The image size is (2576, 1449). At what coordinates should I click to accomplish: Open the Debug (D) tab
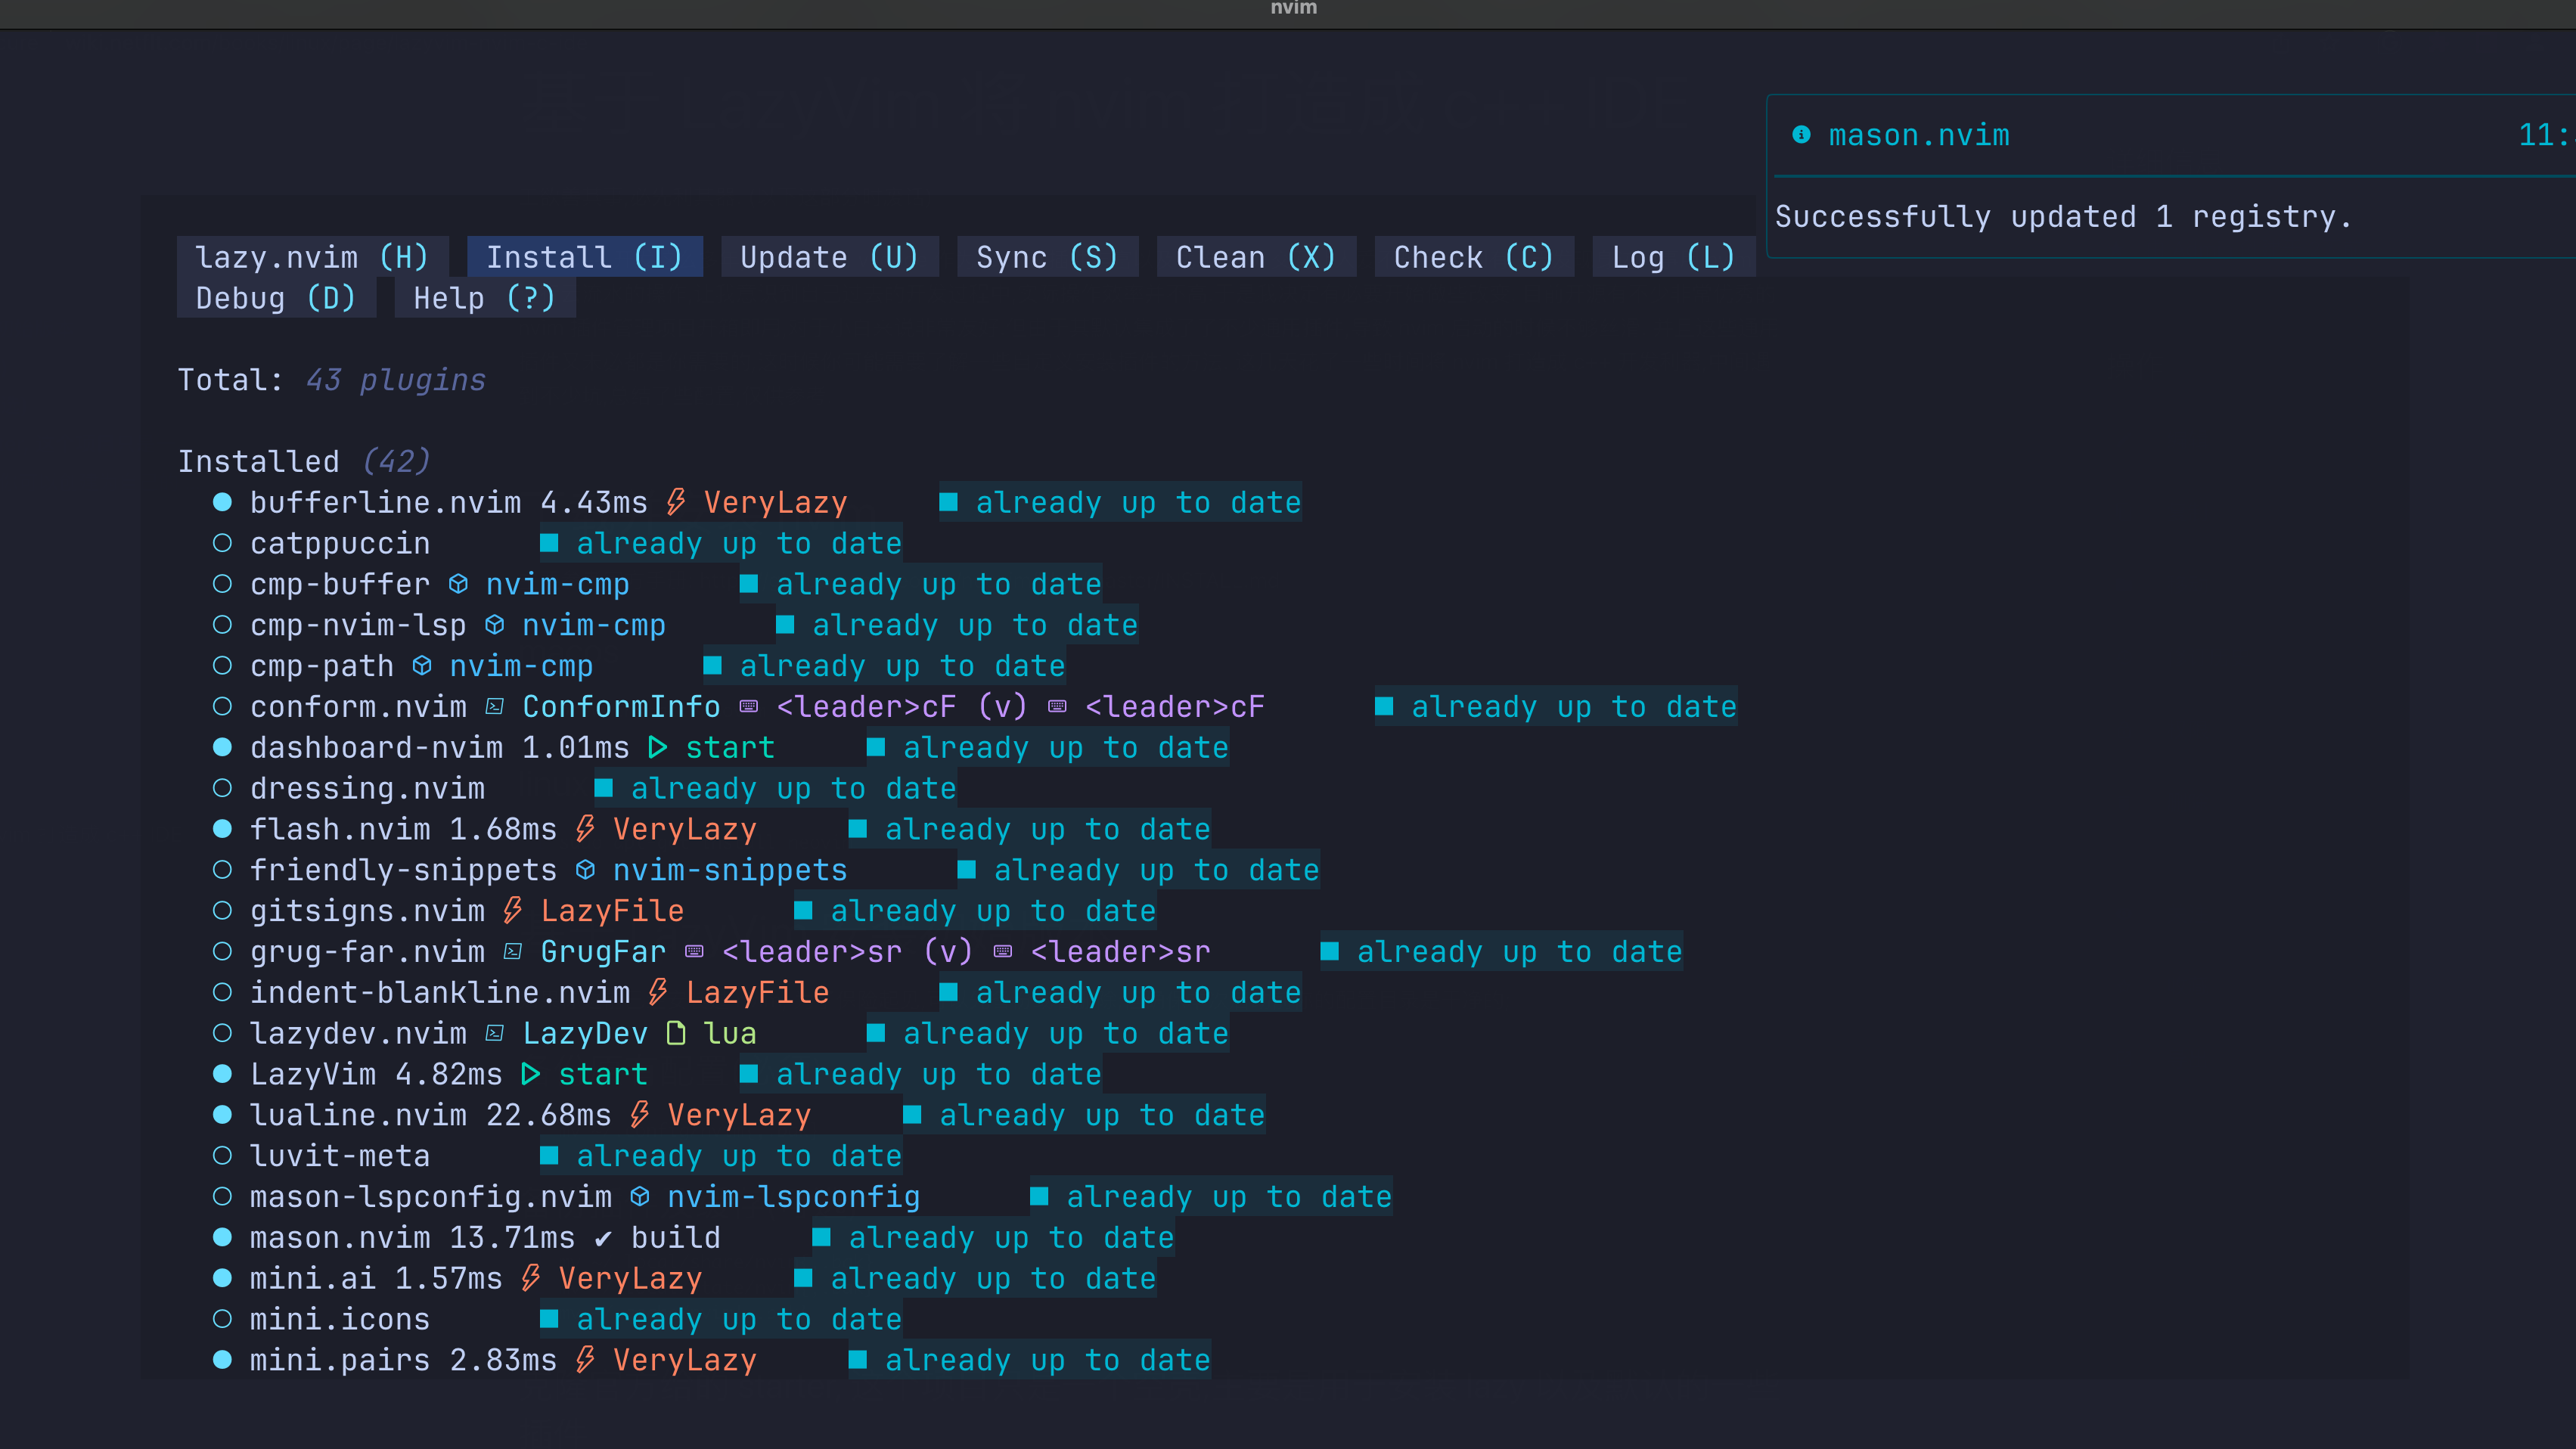point(276,298)
